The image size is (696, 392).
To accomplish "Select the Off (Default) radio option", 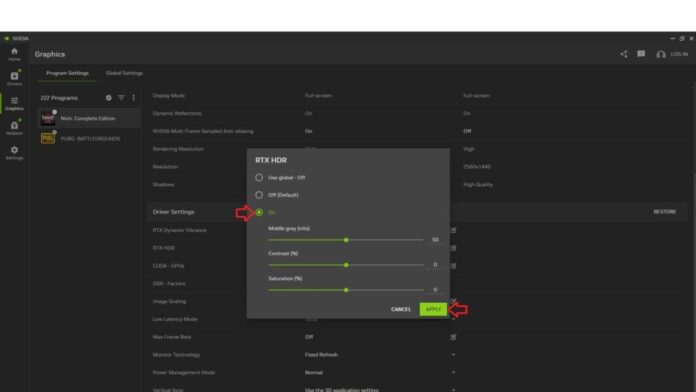I will (259, 195).
